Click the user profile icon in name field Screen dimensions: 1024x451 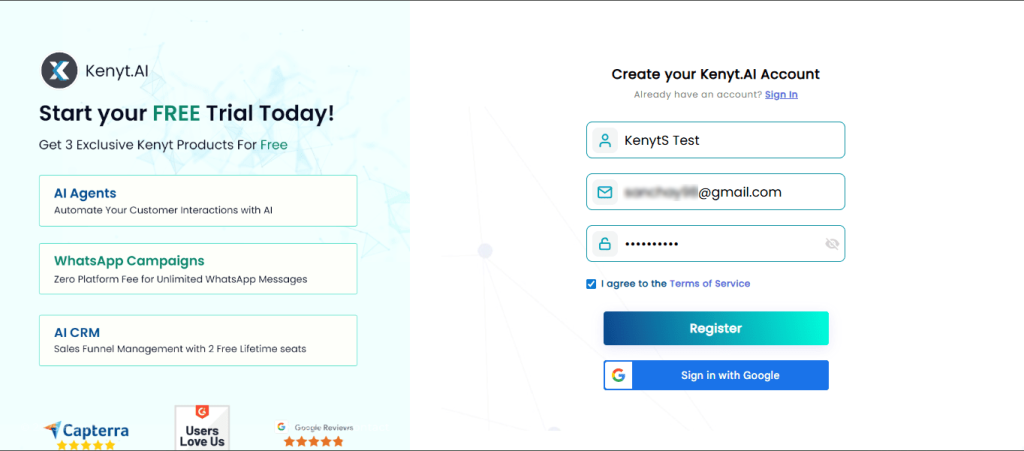click(605, 140)
